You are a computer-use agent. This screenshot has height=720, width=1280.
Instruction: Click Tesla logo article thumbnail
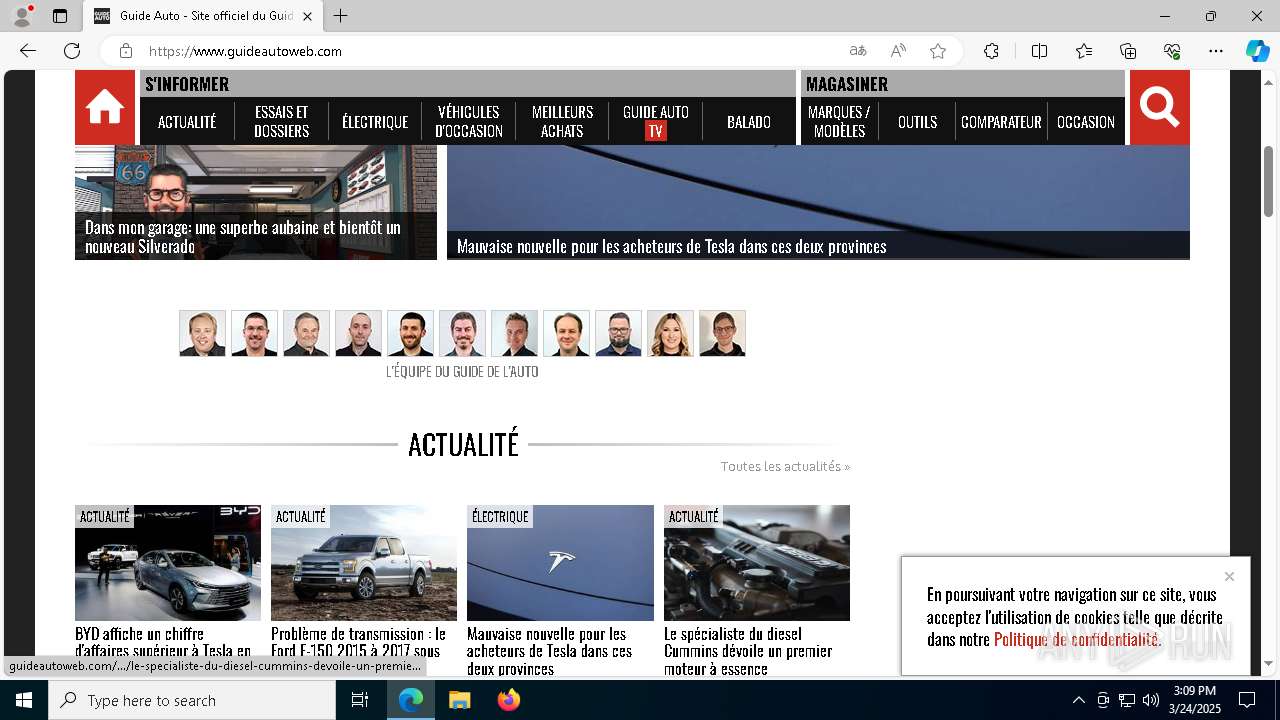[560, 562]
